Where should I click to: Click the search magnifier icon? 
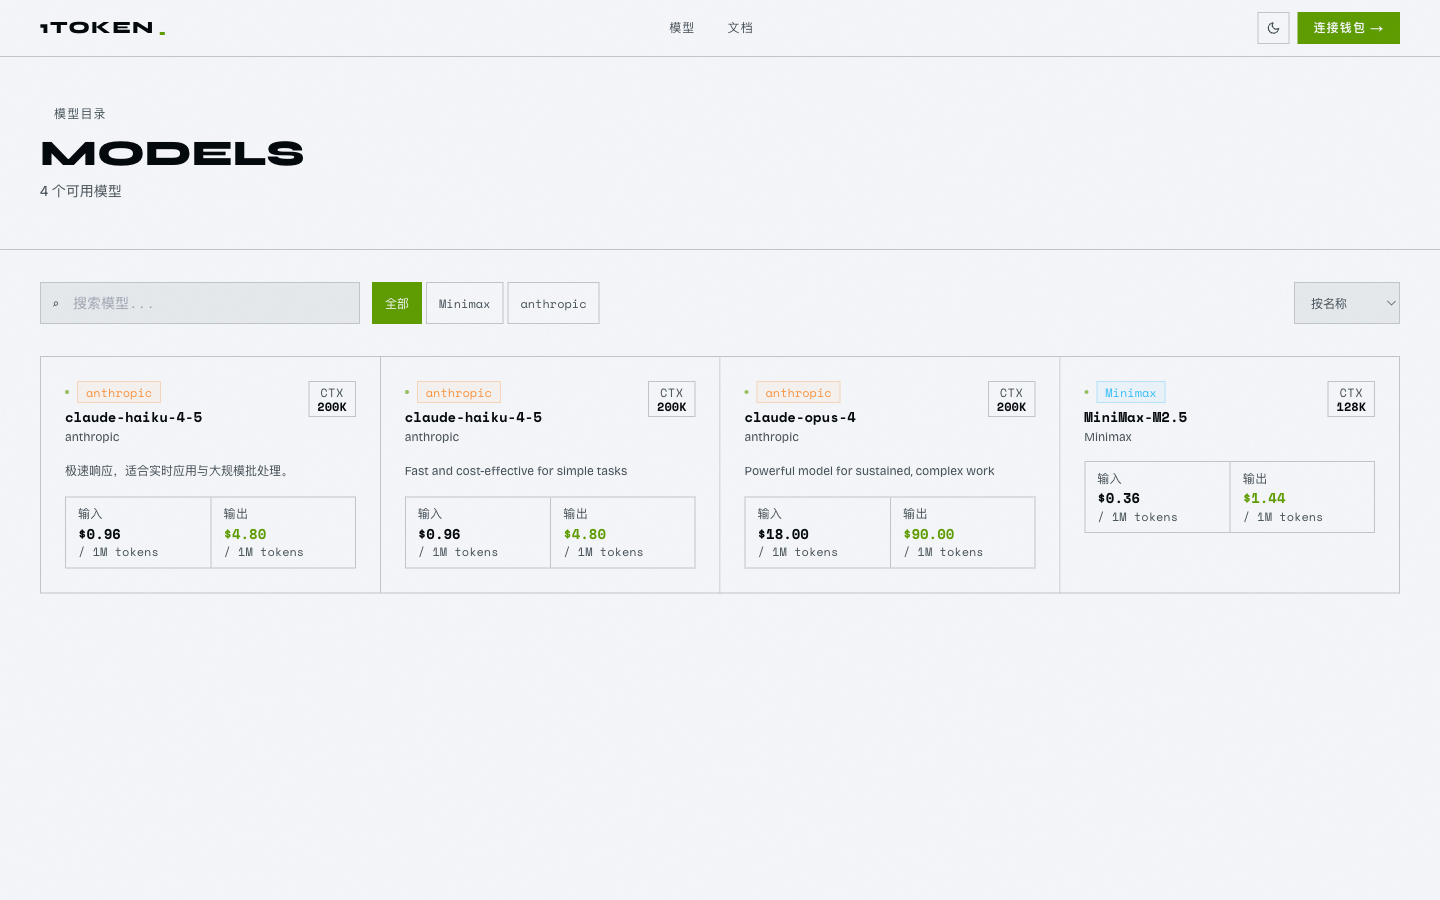click(56, 302)
